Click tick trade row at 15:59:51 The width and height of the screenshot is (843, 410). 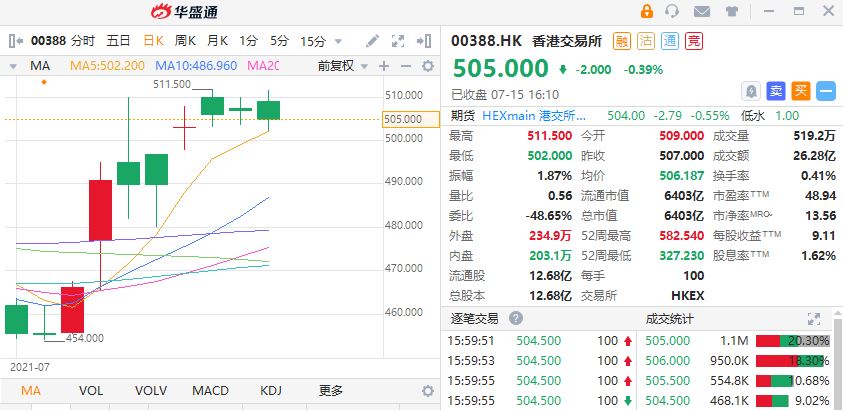pyautogui.click(x=541, y=341)
